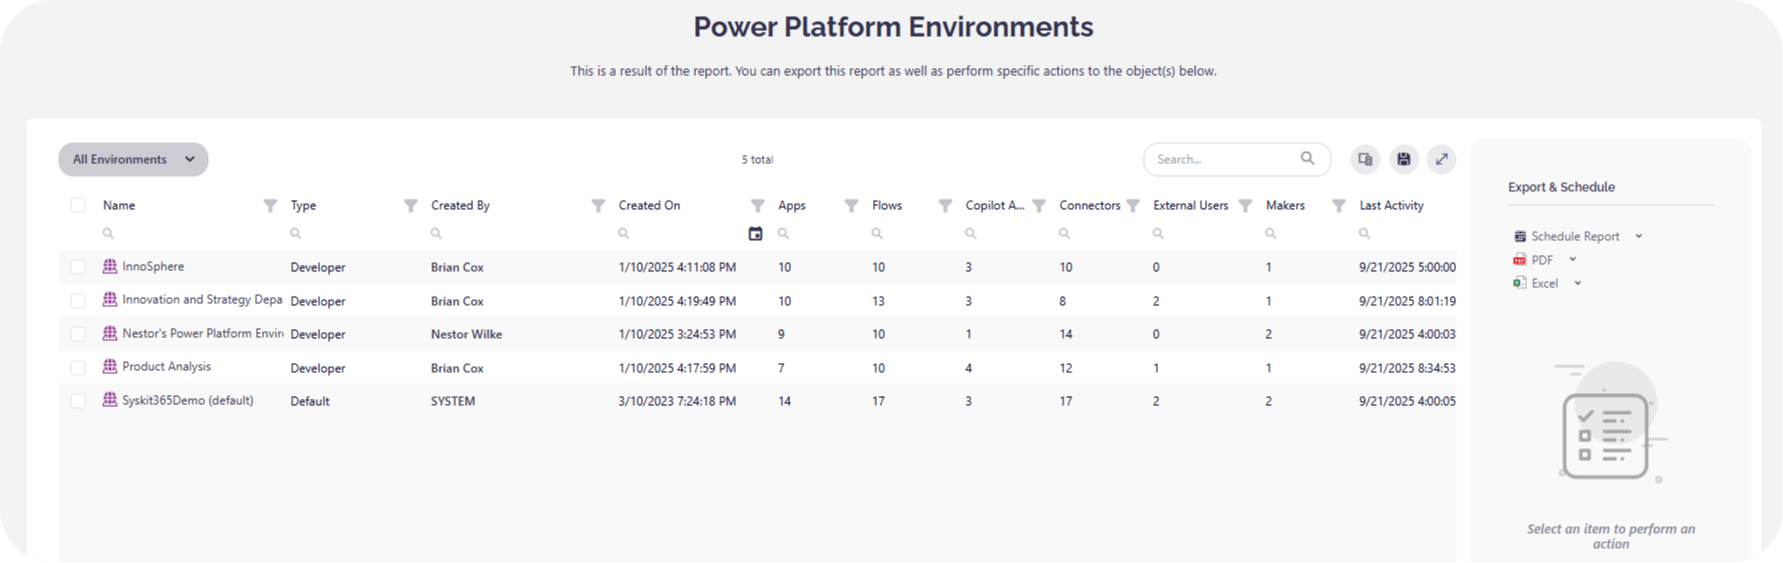The width and height of the screenshot is (1783, 563).
Task: Click the Schedule Report calendar icon
Action: click(x=1520, y=236)
